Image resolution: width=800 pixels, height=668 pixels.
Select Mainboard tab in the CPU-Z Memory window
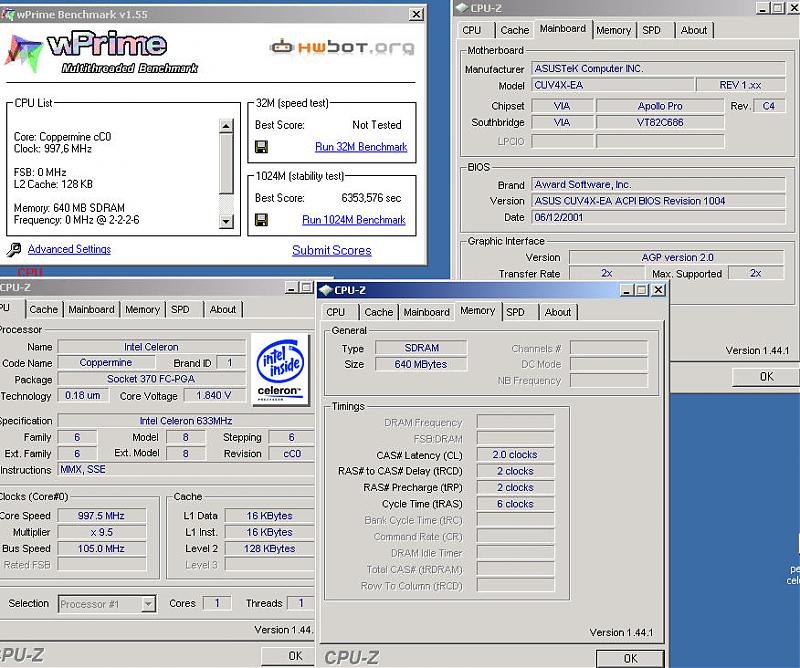click(427, 312)
